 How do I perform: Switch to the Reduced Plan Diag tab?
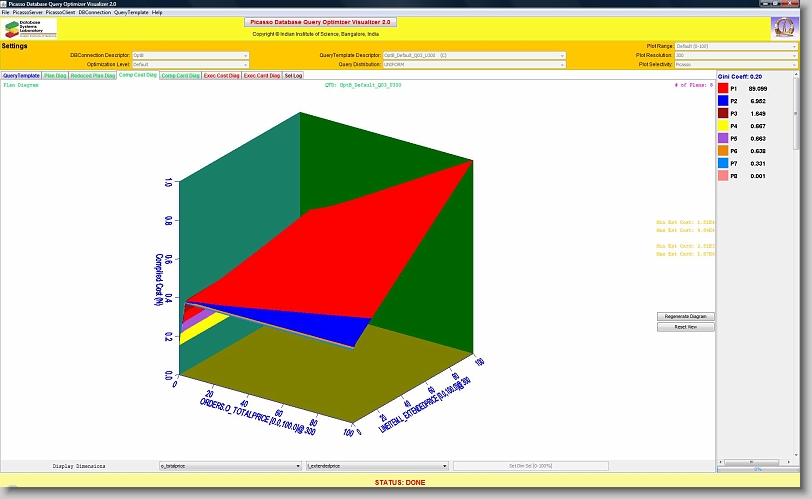point(93,75)
